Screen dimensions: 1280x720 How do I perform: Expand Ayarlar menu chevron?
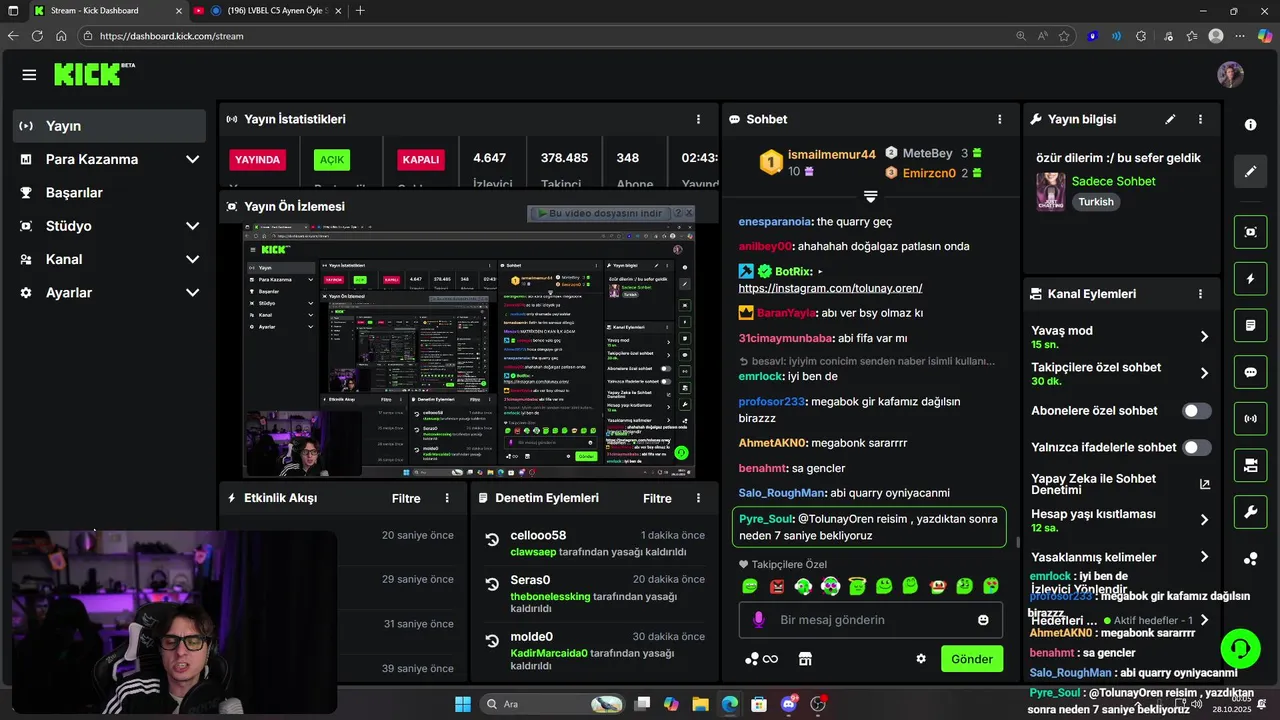click(192, 293)
